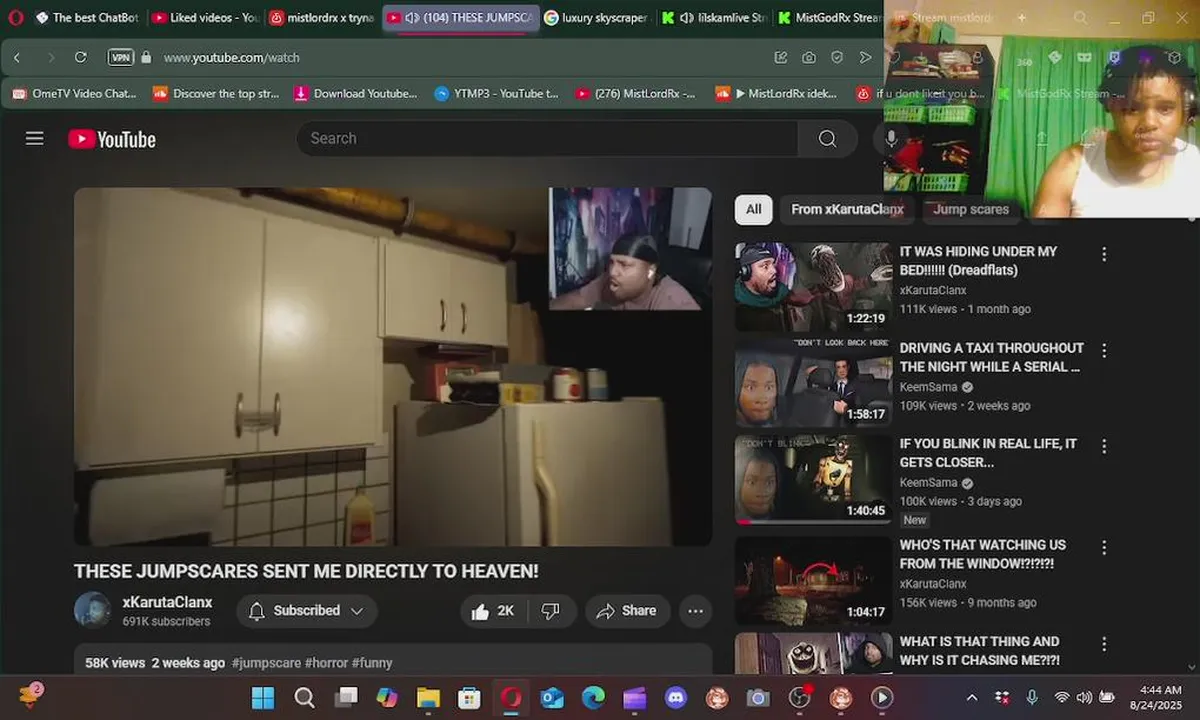
Task: Dislike the video with the thumbs-down button
Action: (x=550, y=611)
